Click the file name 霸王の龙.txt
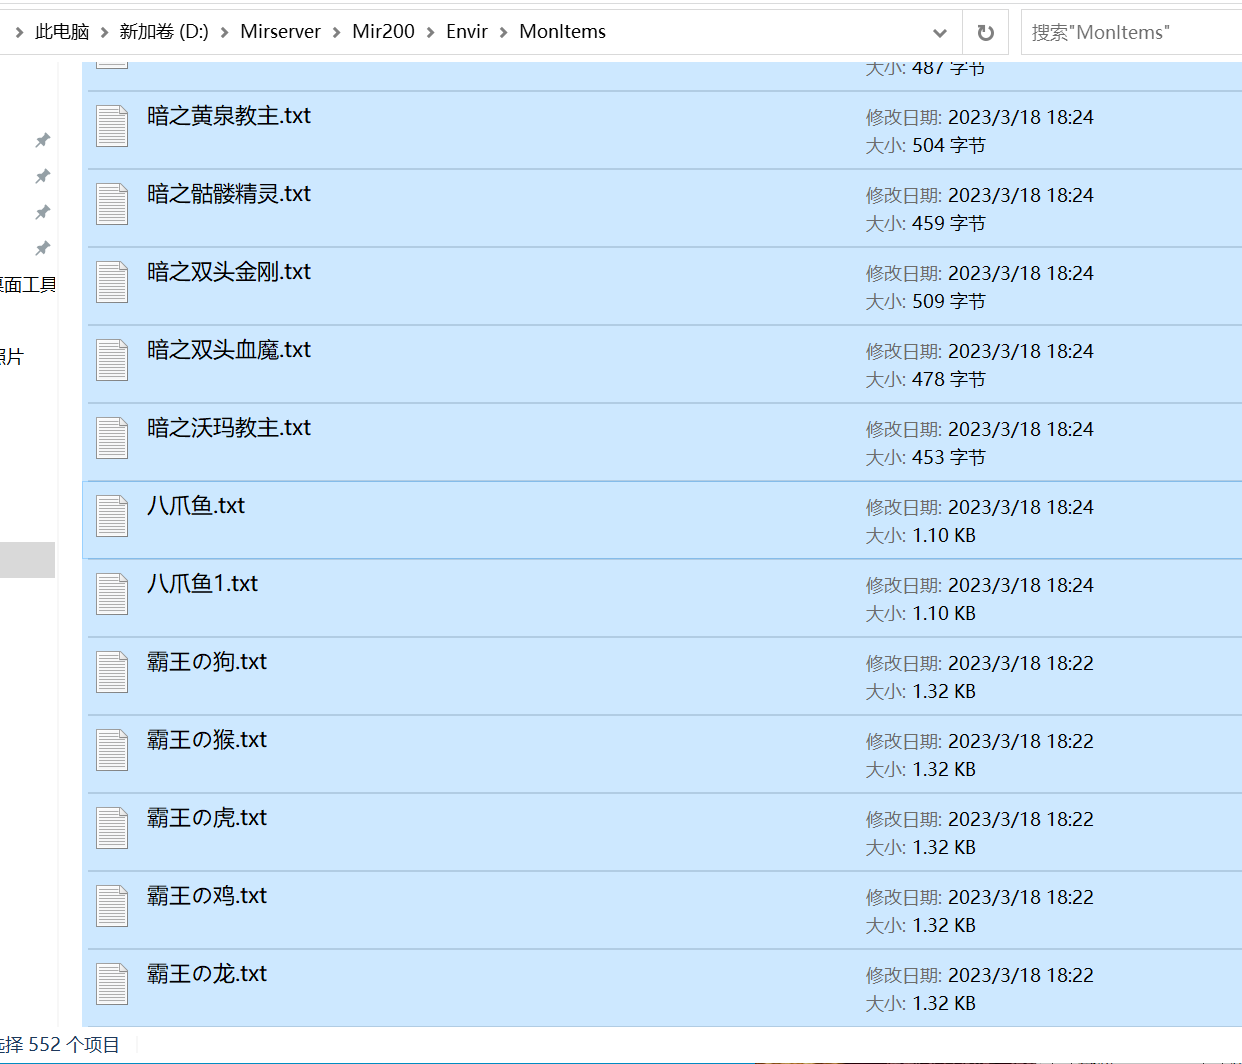 point(207,974)
